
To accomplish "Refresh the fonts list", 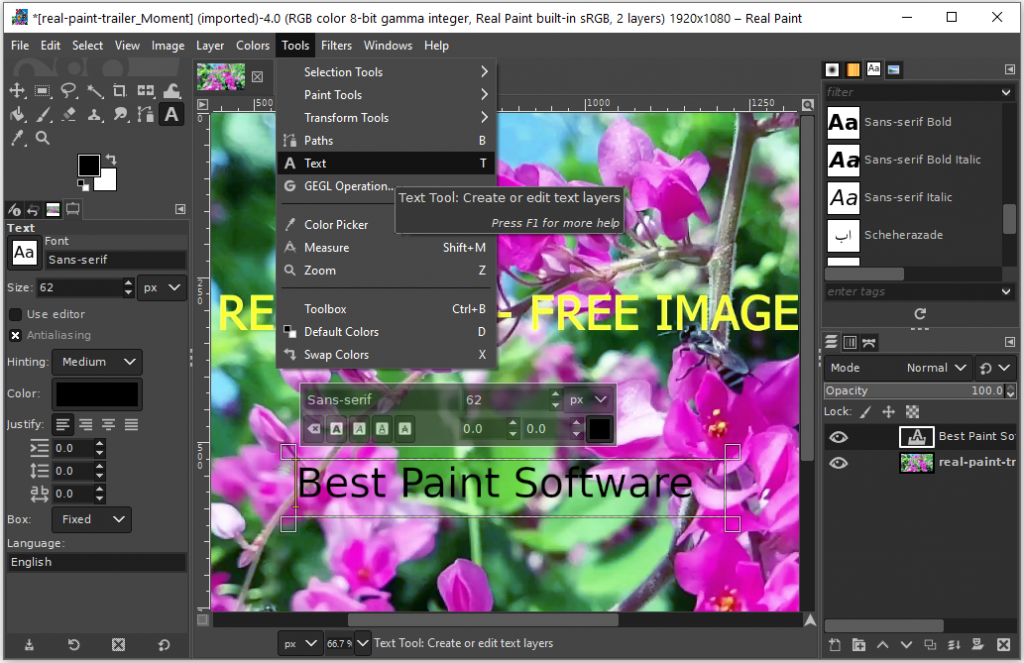I will 920,314.
